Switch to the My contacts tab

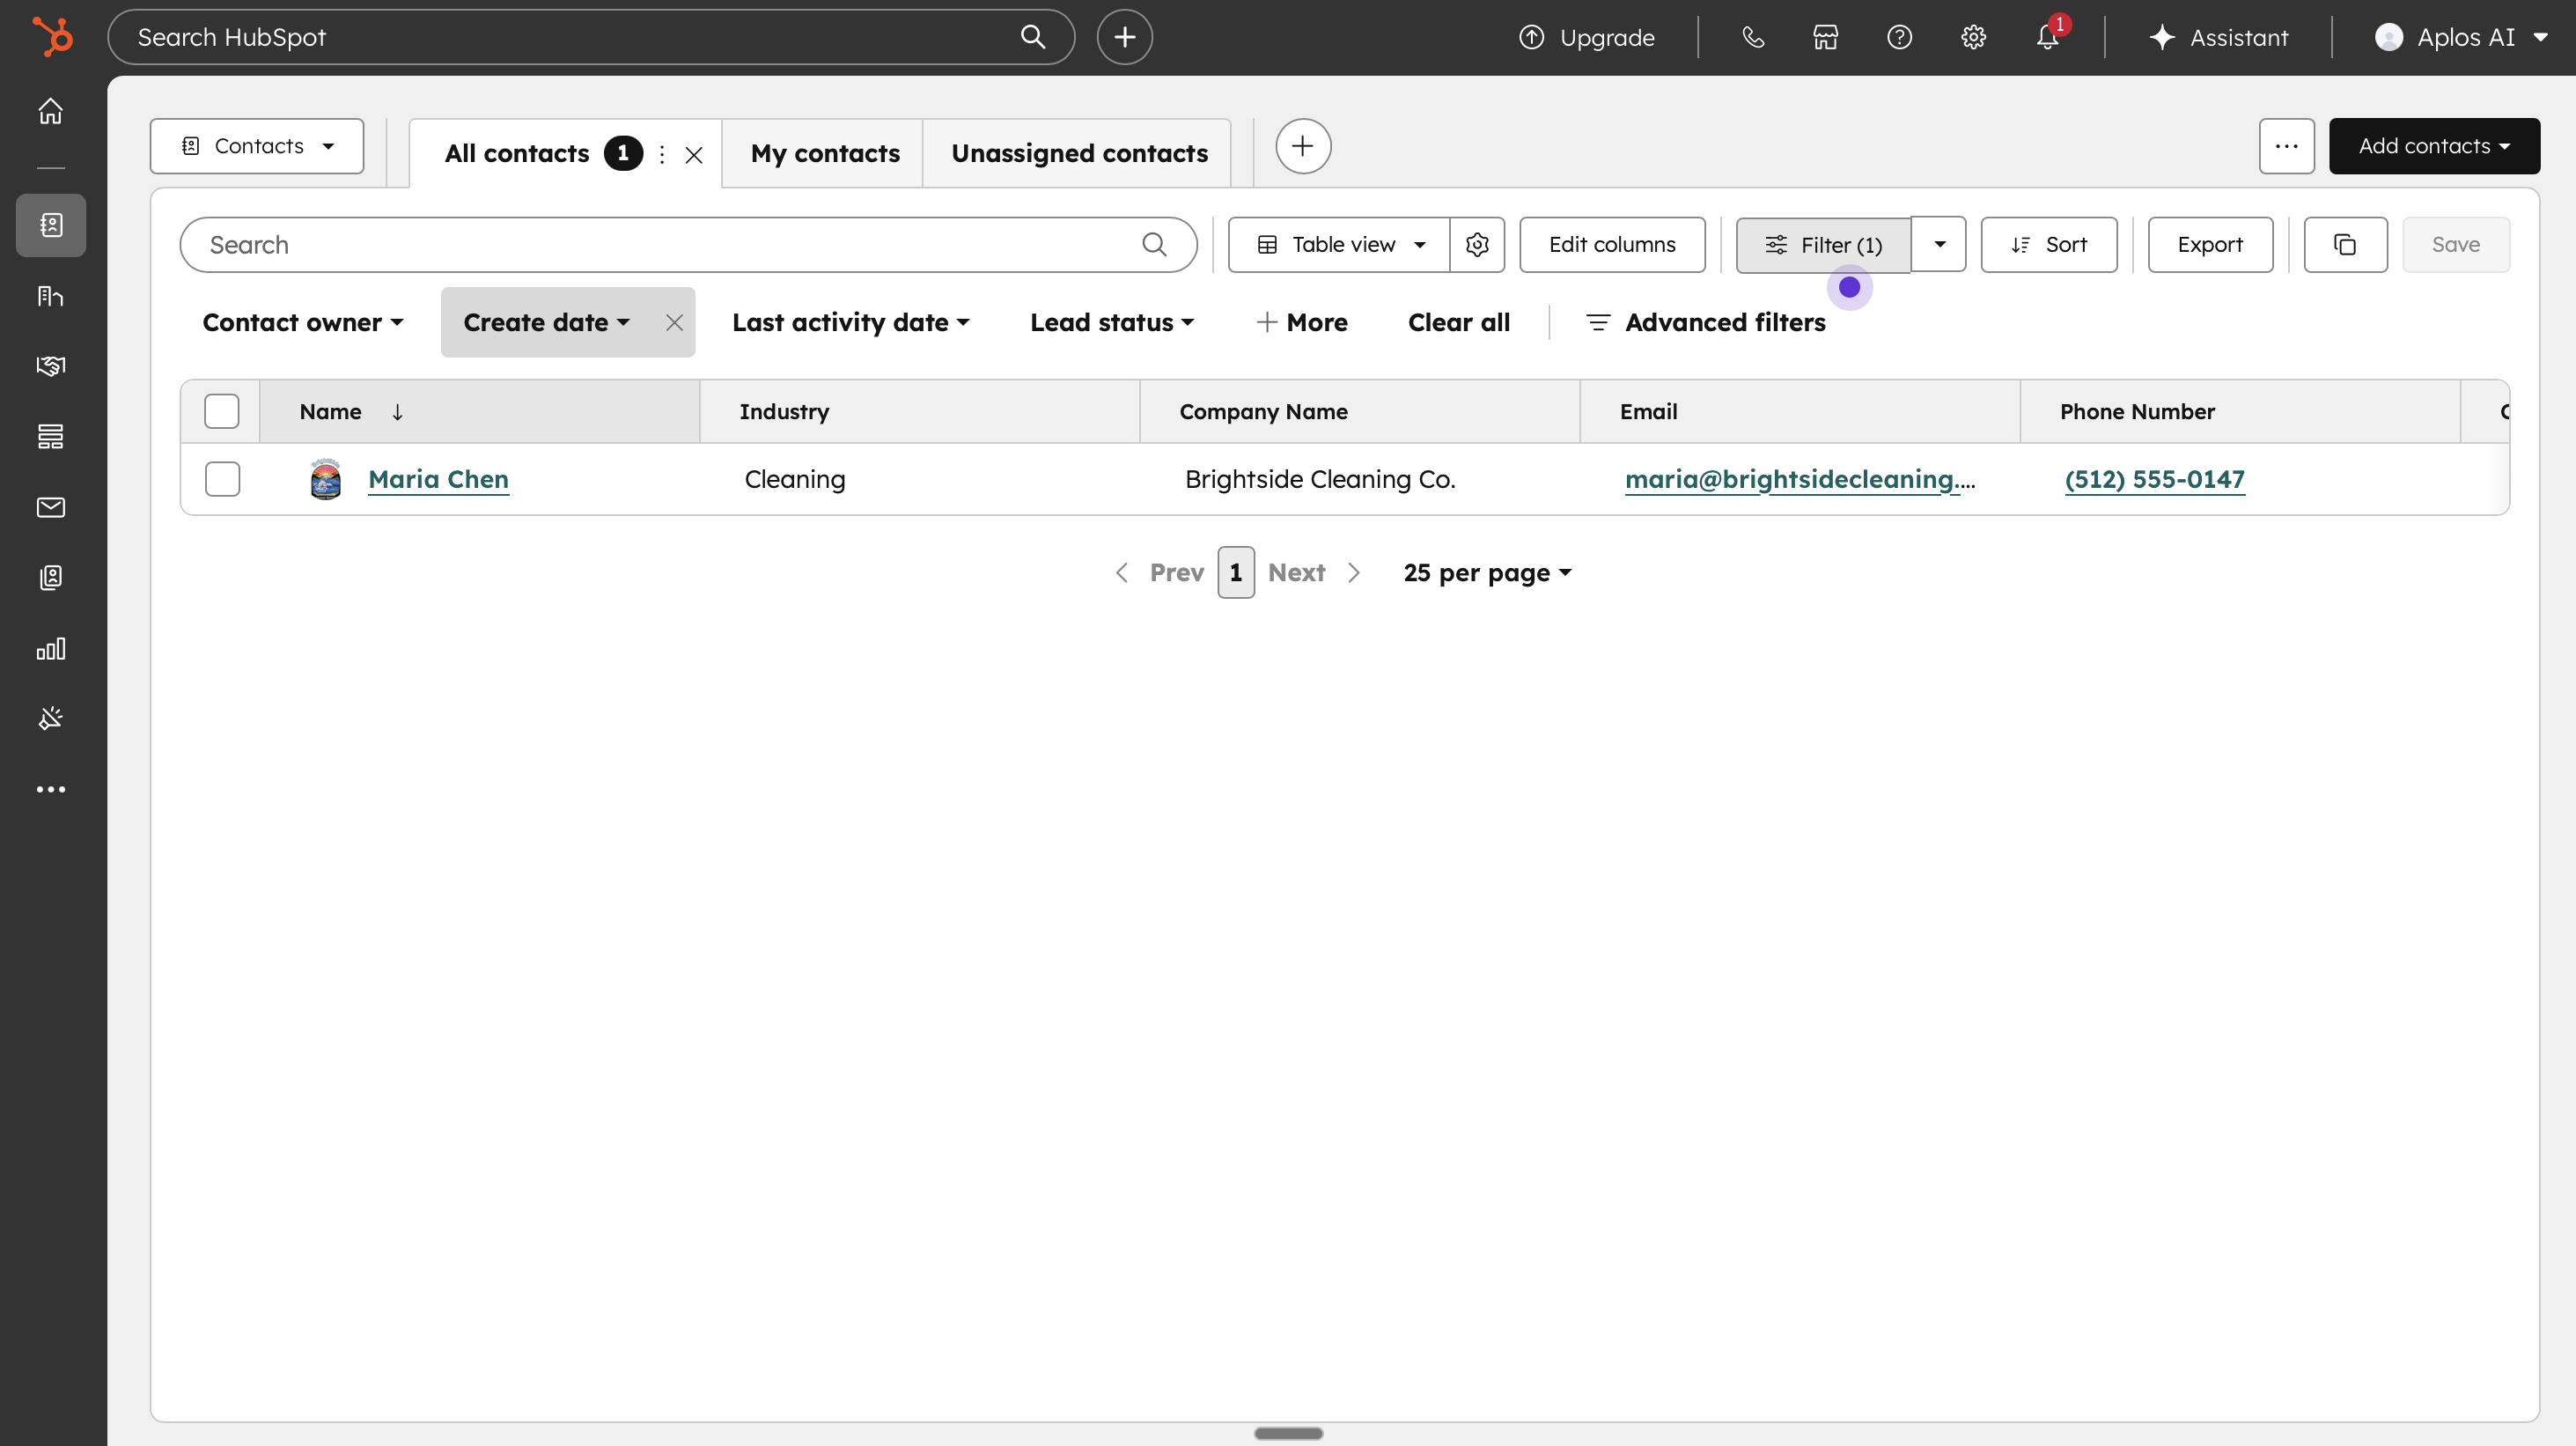tap(824, 153)
